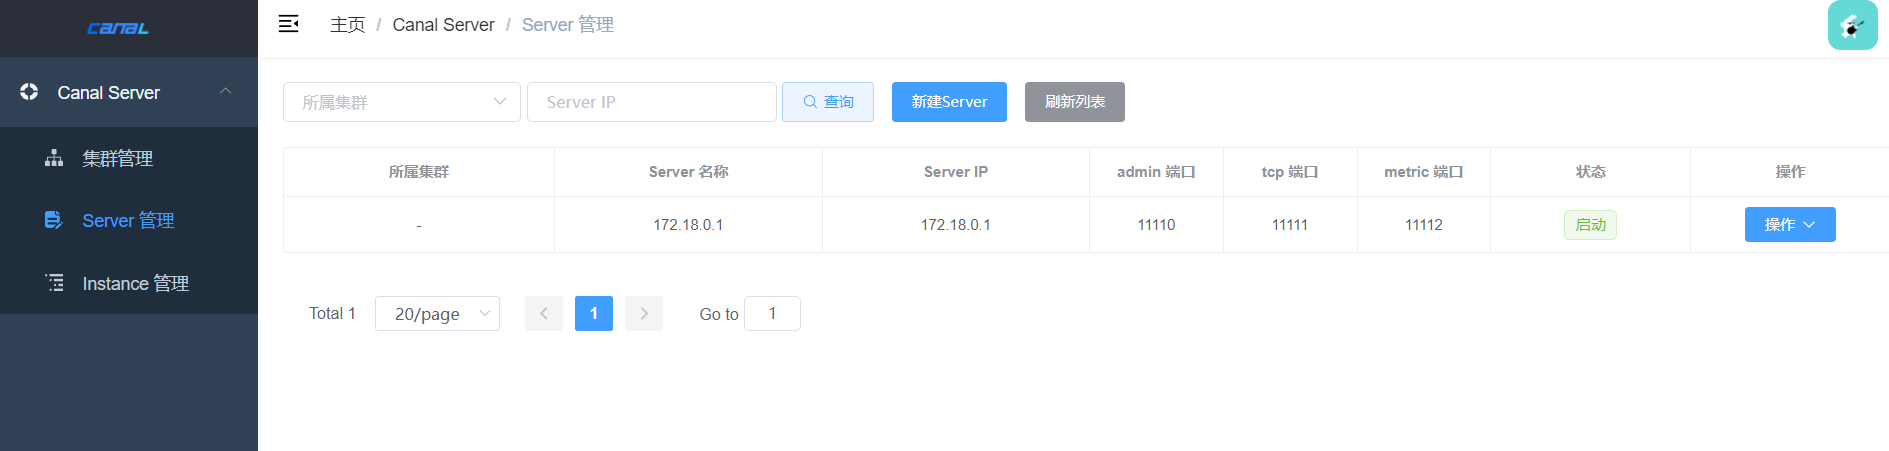
Task: Click the 新建Server button
Action: (949, 102)
